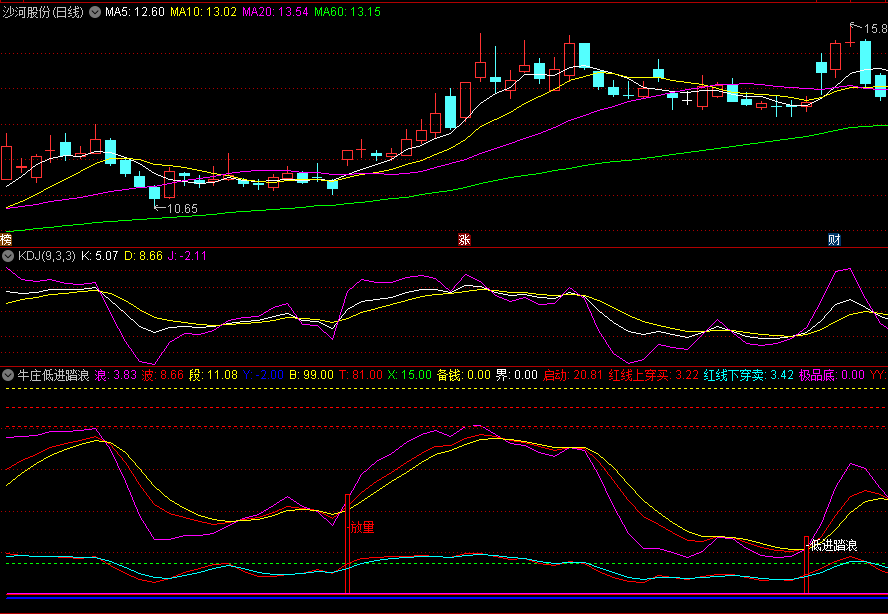Select the 段: 11.08 value
The image size is (888, 614).
(x=213, y=375)
